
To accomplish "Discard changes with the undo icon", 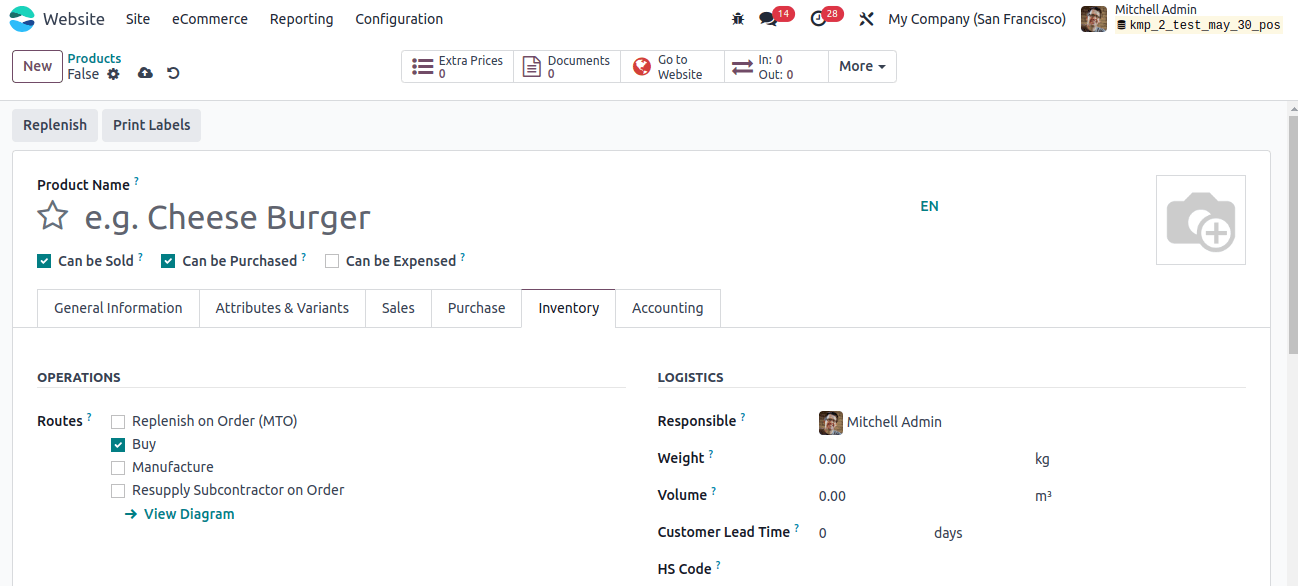I will (x=173, y=73).
